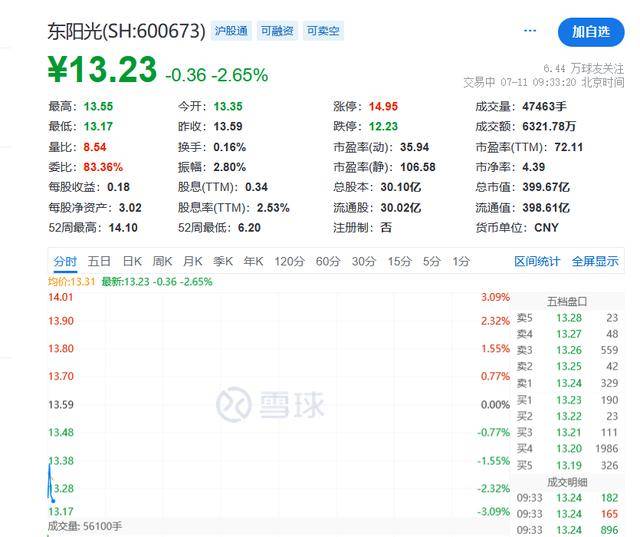
Task: Click the 总股本 value 30.10亿
Action: [x=401, y=187]
